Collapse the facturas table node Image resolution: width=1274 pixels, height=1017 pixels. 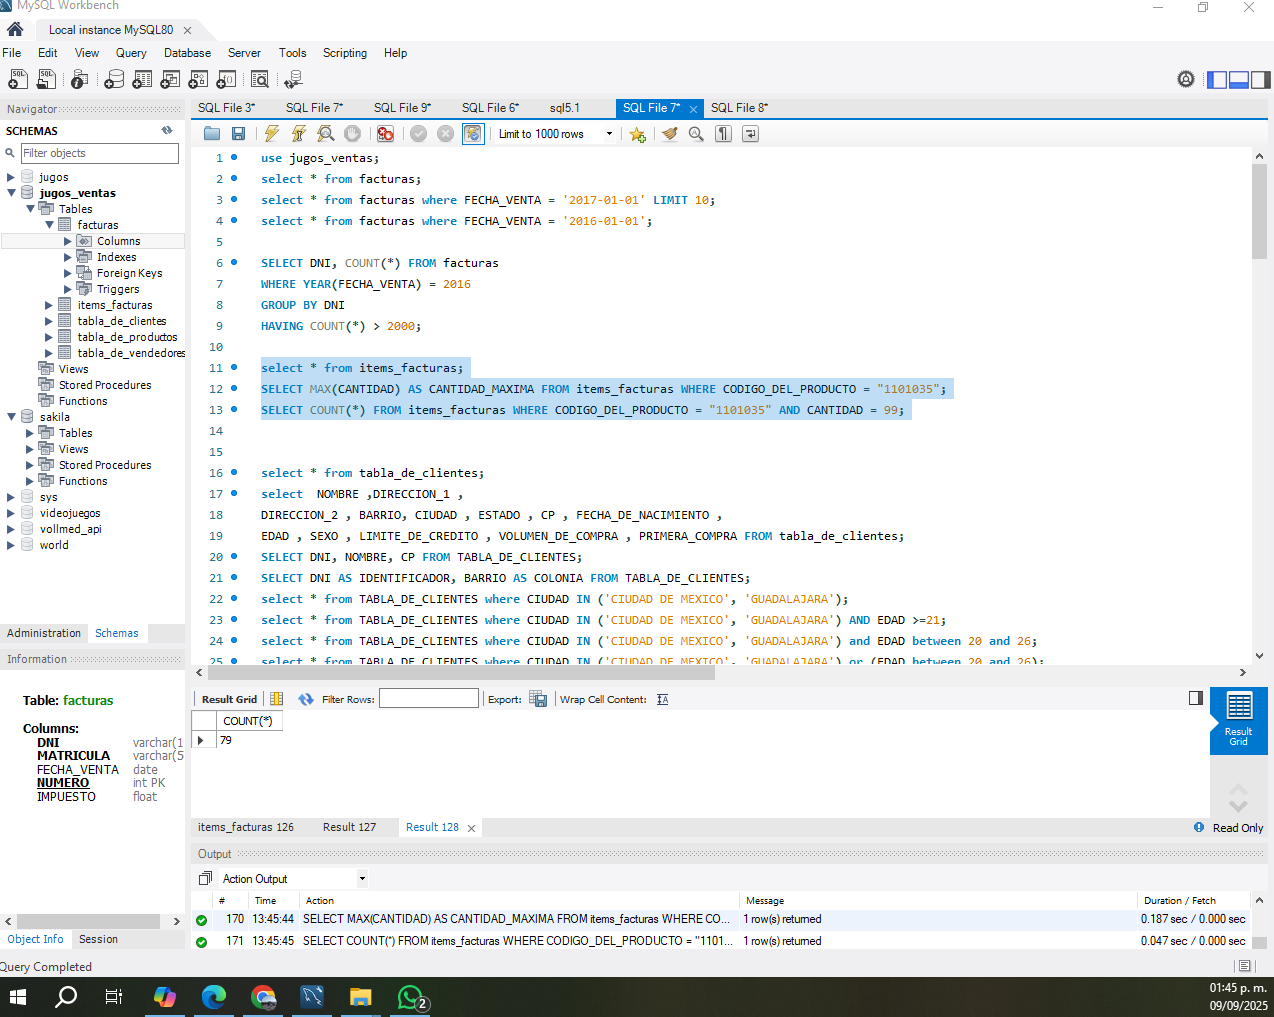pyautogui.click(x=49, y=225)
